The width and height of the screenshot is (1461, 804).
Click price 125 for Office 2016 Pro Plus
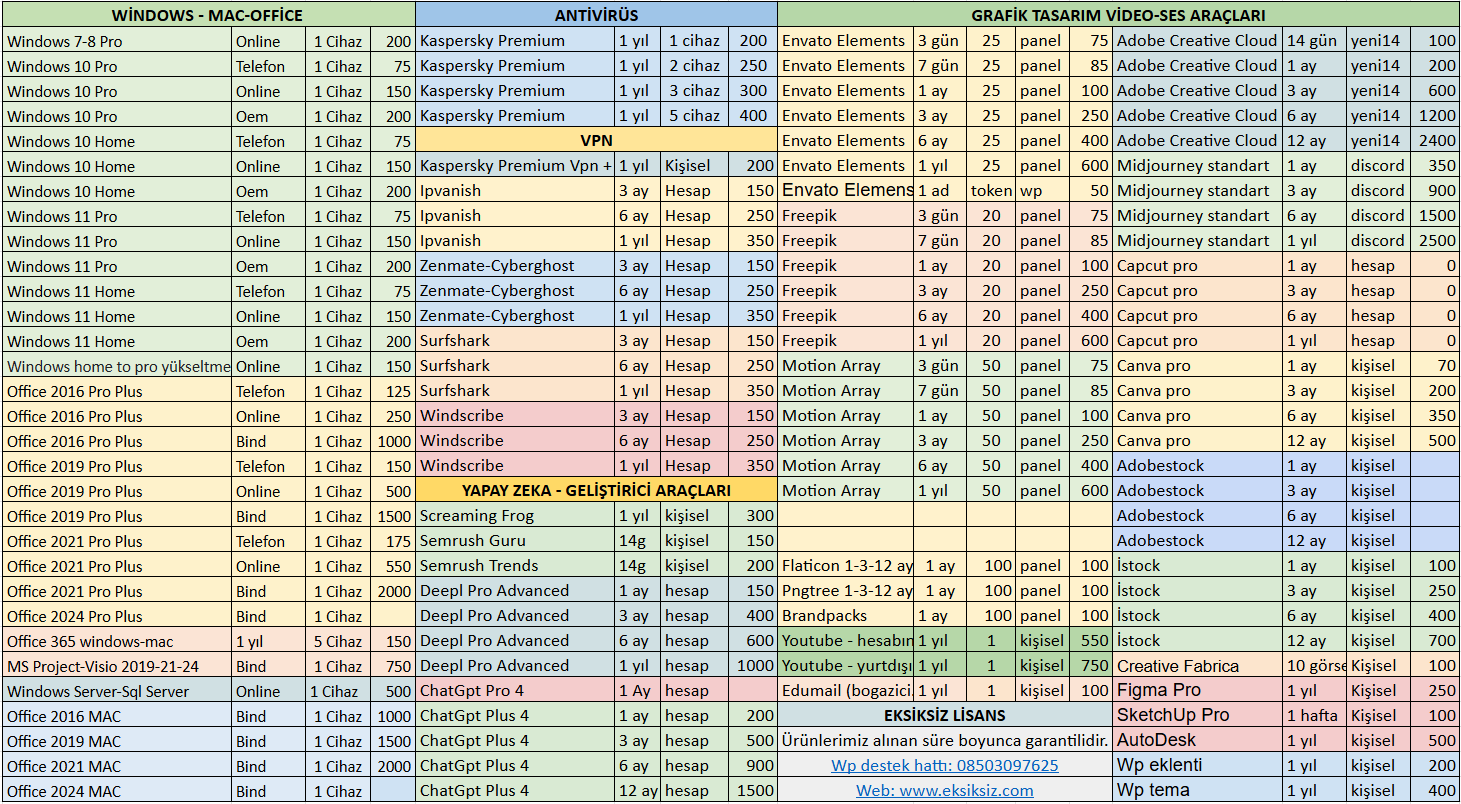click(392, 391)
